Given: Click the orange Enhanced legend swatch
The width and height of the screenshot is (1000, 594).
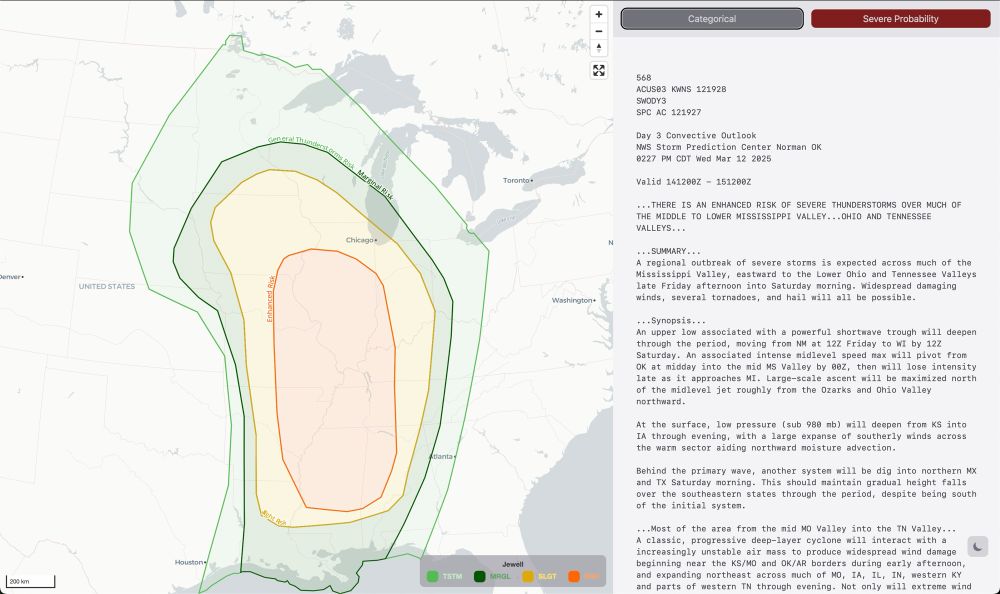Looking at the screenshot, I should tap(574, 577).
